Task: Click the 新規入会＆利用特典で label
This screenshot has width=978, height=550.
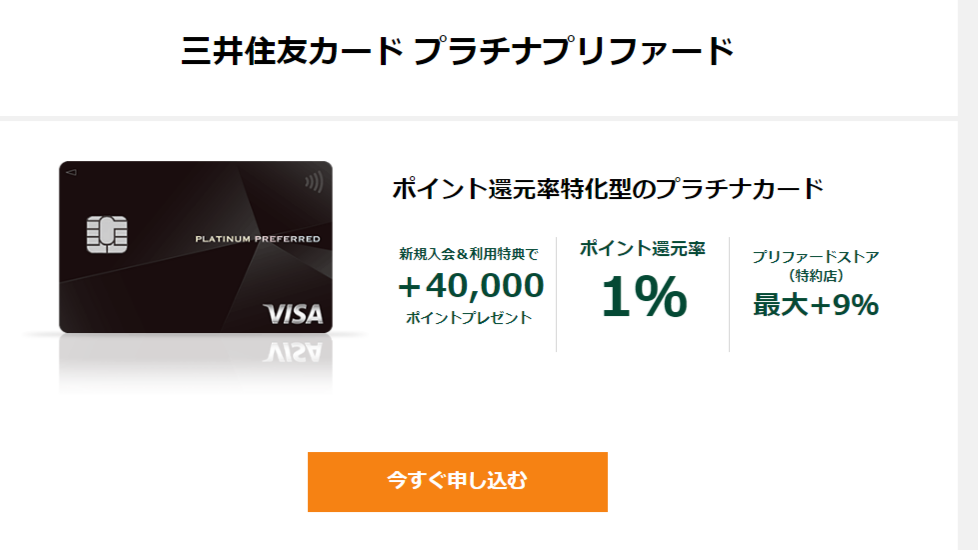Action: 468,254
